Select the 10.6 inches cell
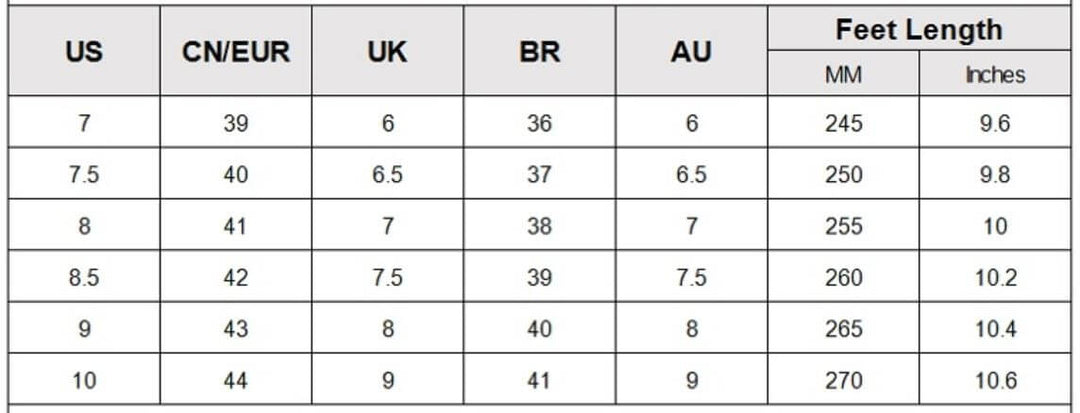 click(995, 380)
